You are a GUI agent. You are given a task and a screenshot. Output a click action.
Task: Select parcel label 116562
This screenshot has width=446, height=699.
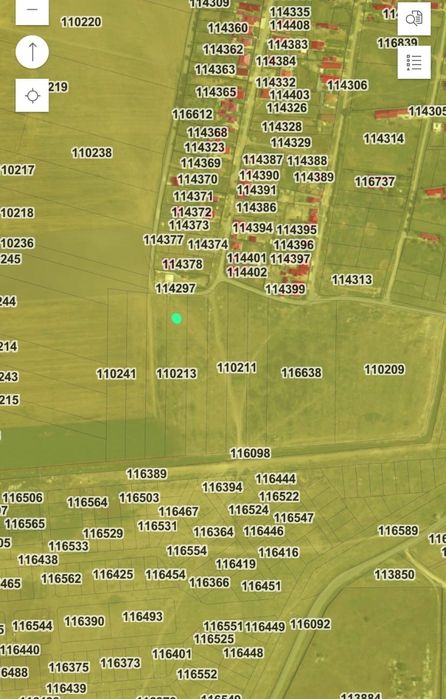coord(62,579)
